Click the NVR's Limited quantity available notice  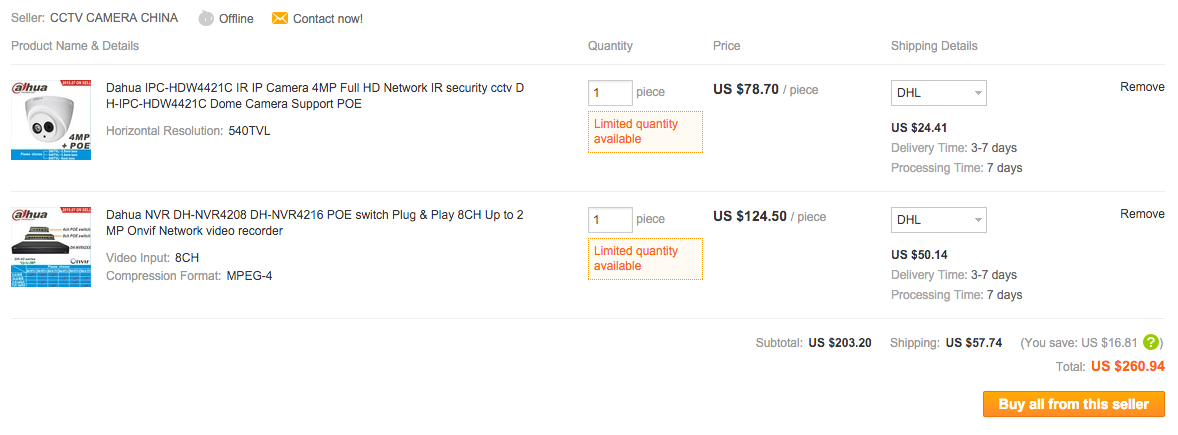click(645, 258)
